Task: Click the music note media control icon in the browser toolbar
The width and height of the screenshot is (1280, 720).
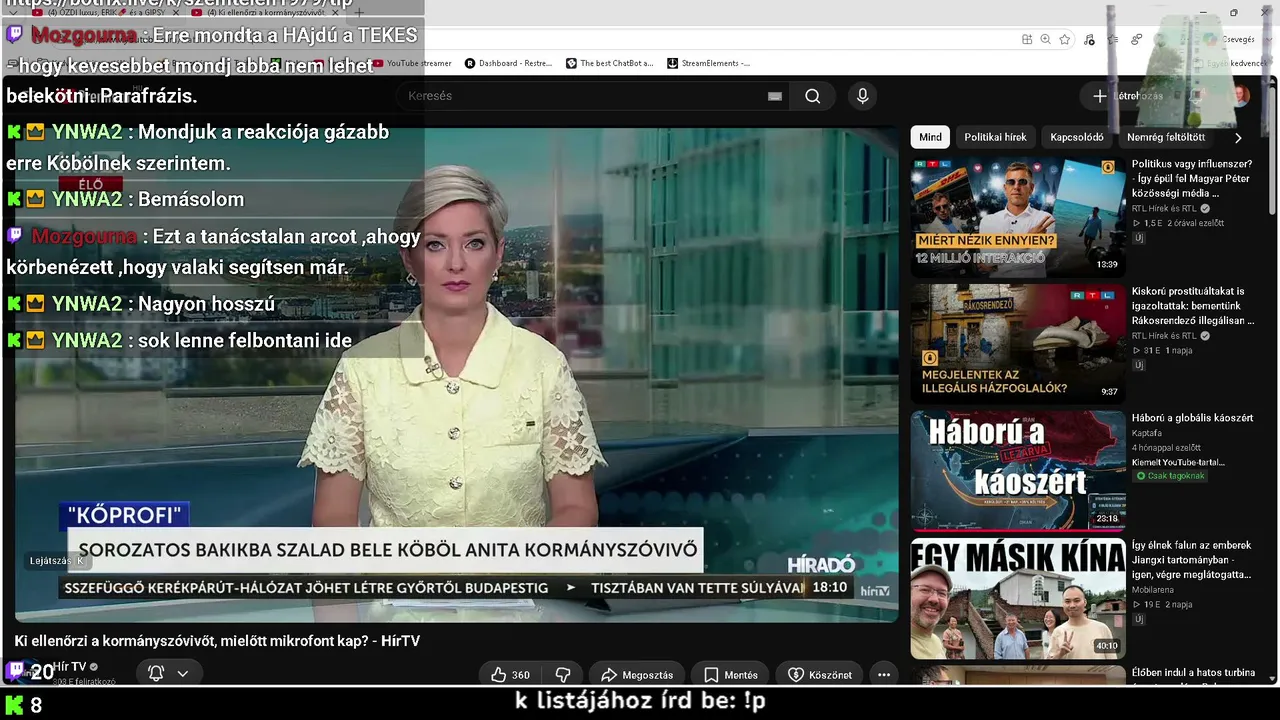Action: [x=1089, y=39]
